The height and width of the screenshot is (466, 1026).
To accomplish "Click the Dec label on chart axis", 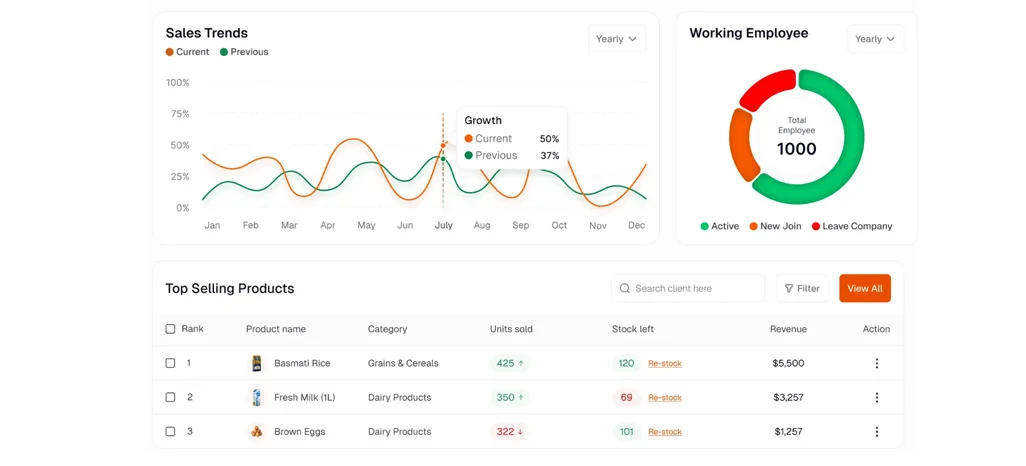I will [x=637, y=225].
